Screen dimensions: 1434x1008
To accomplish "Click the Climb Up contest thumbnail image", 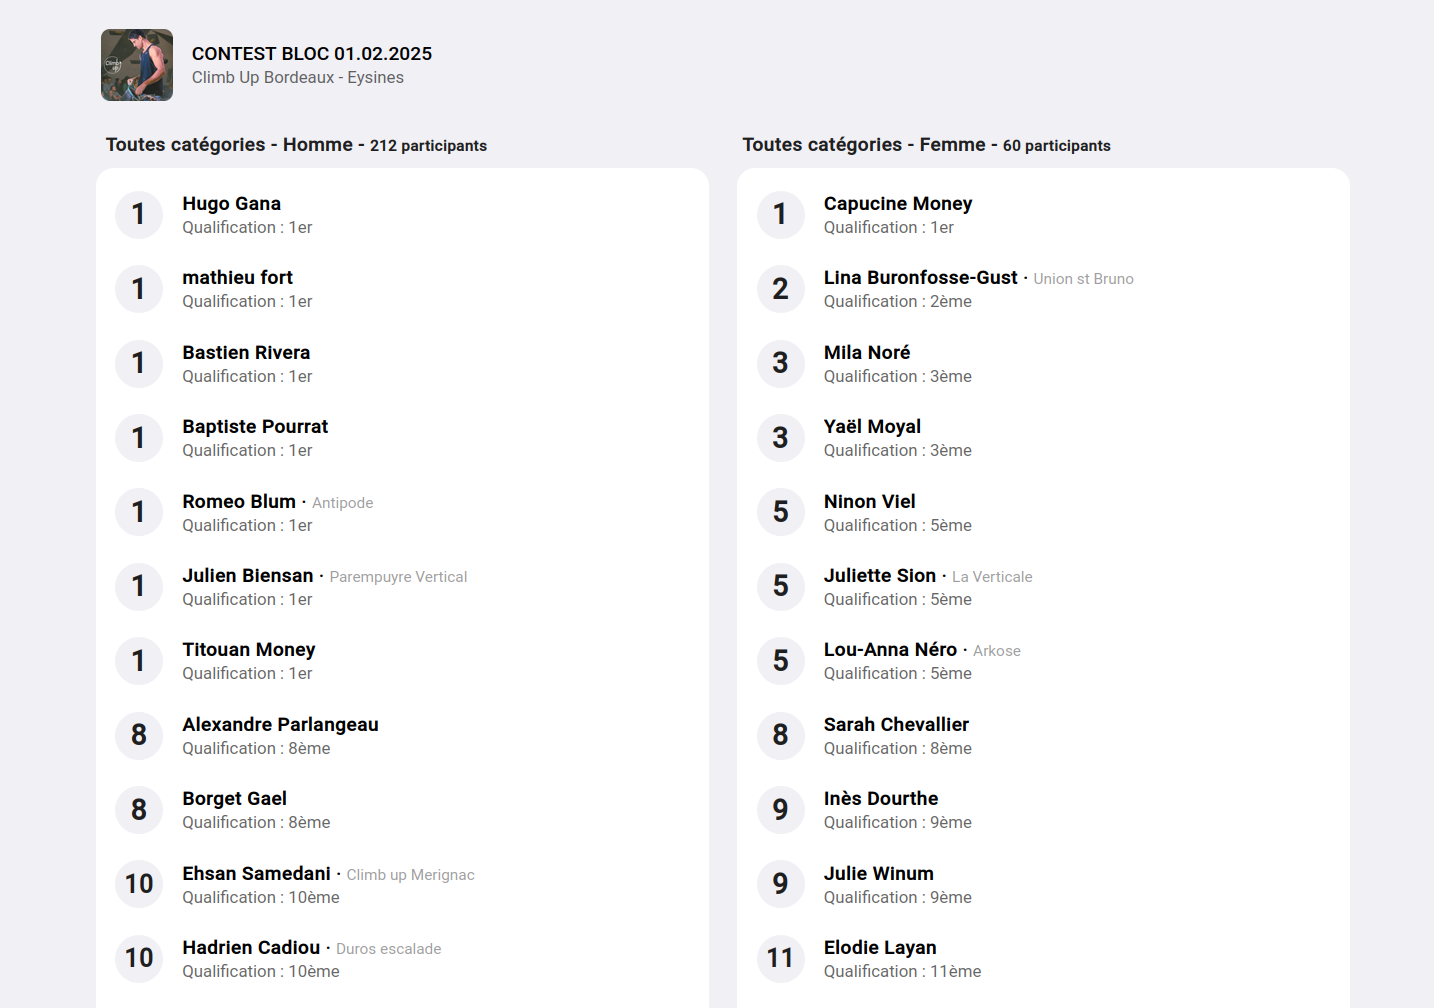I will (137, 65).
